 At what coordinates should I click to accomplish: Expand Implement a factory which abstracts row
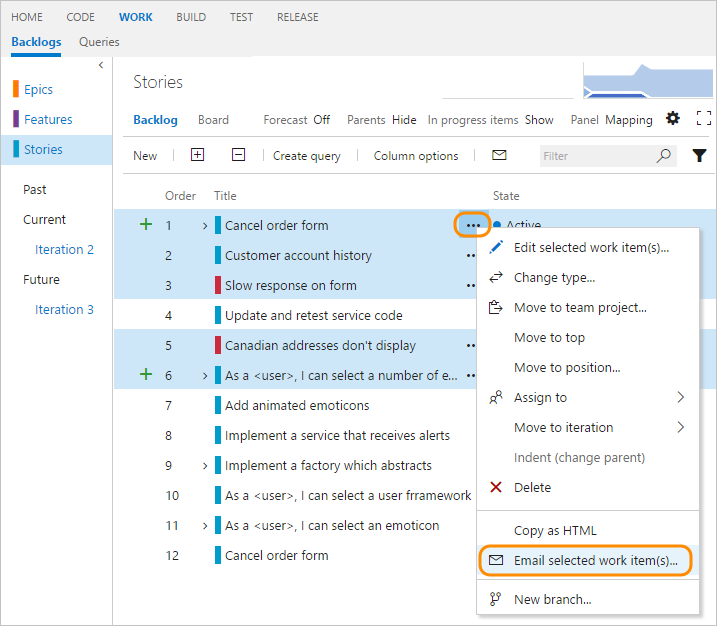point(205,465)
